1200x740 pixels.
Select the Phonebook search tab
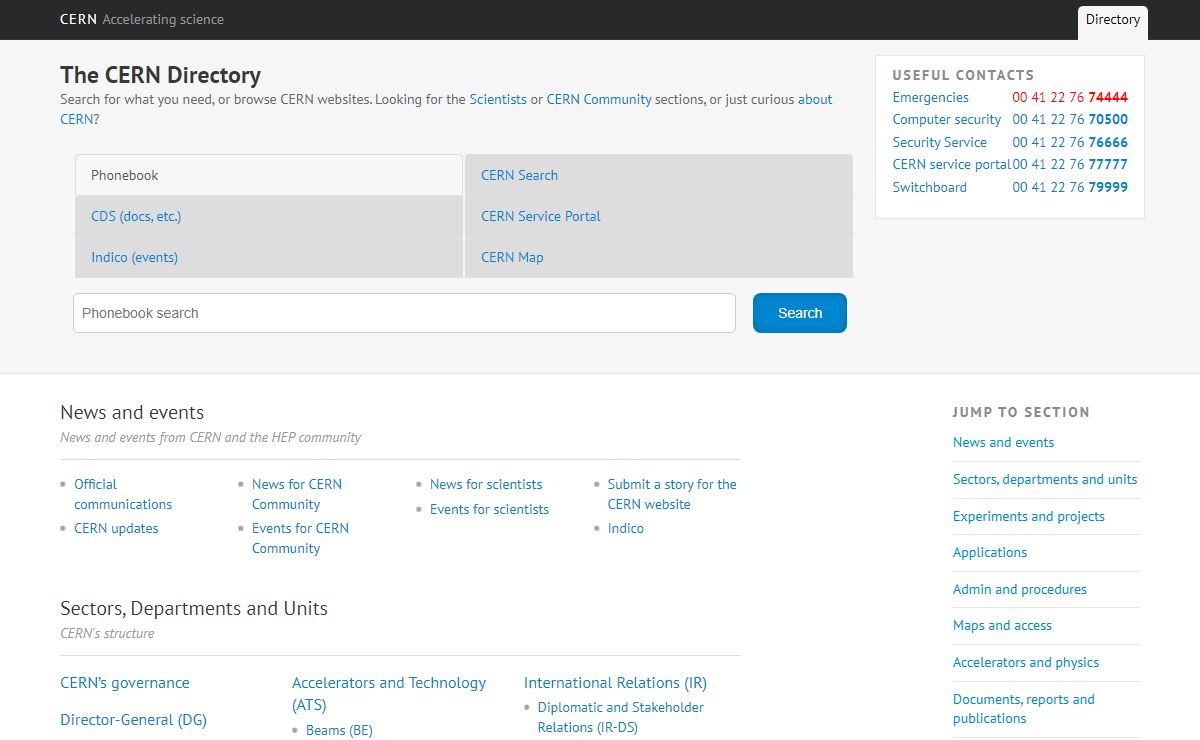268,175
